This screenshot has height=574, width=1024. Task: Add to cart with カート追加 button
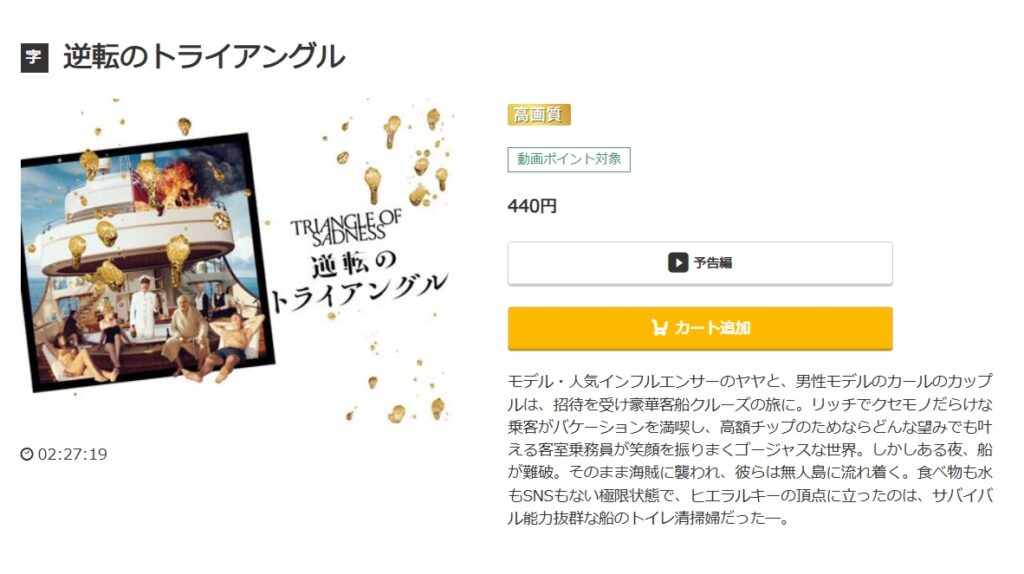pyautogui.click(x=700, y=328)
